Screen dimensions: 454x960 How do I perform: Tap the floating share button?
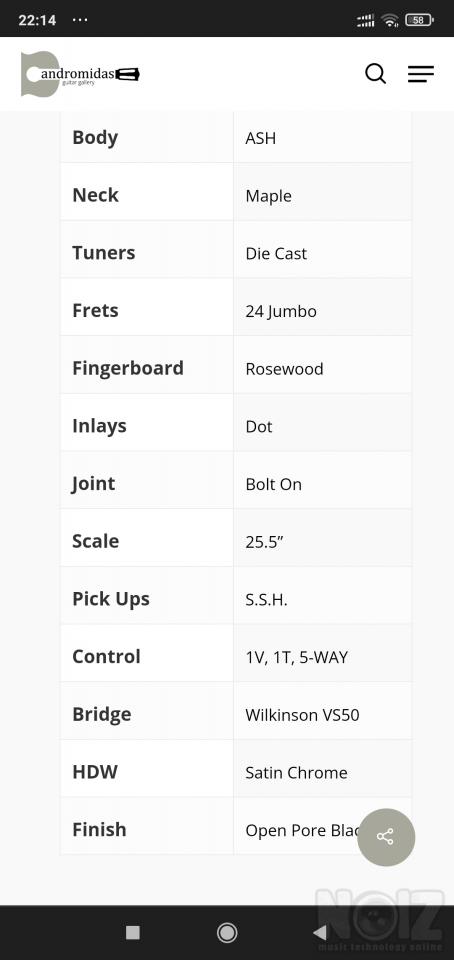click(385, 837)
